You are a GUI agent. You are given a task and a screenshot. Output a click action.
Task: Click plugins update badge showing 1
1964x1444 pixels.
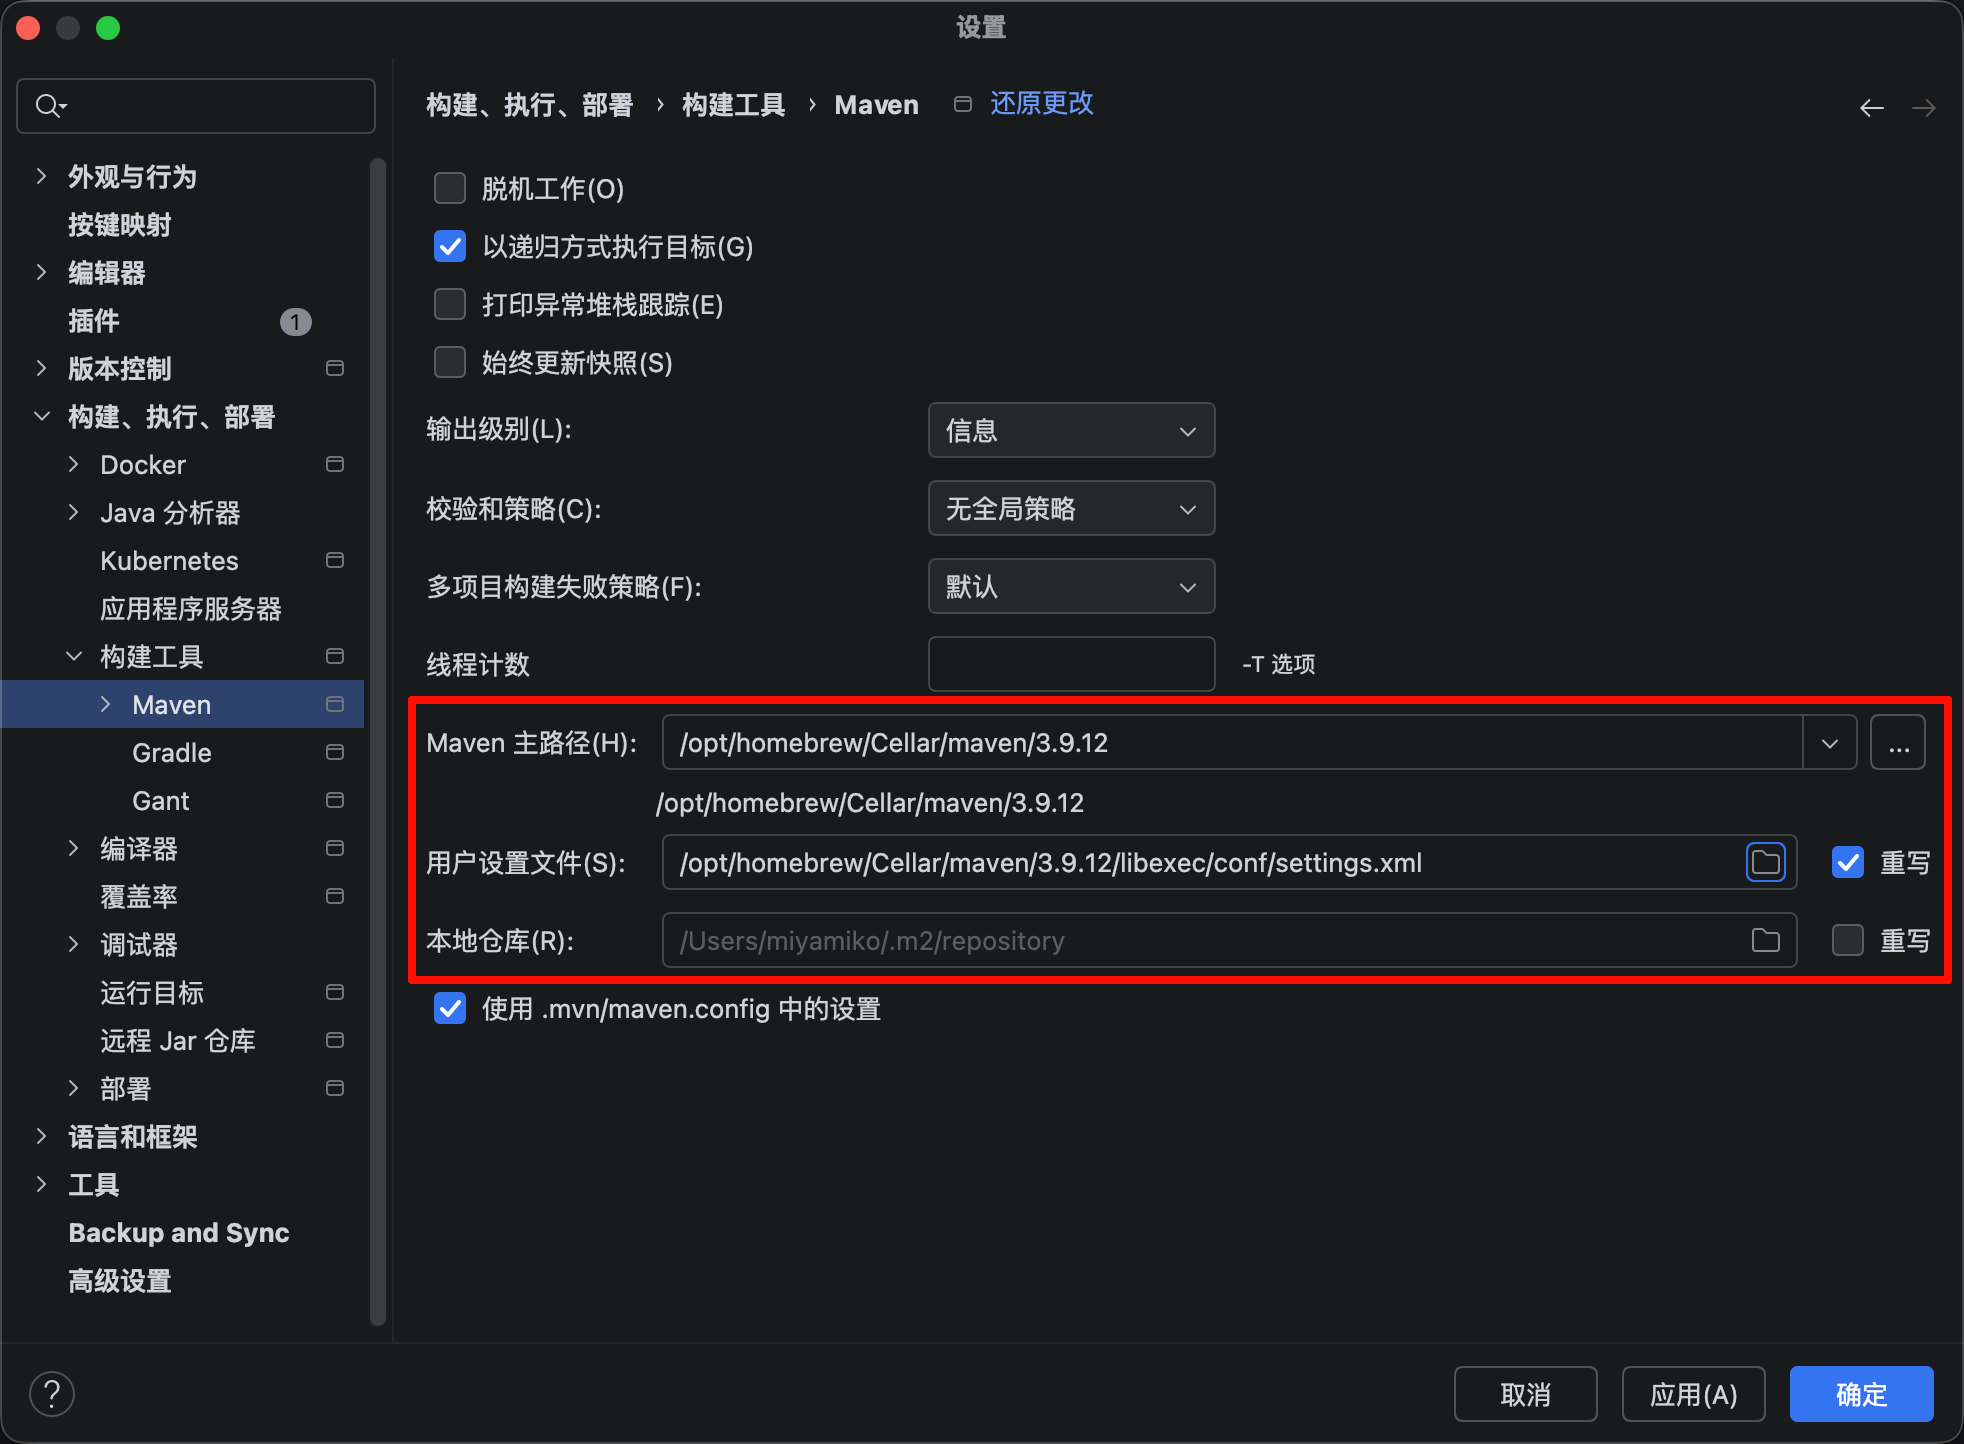click(295, 321)
